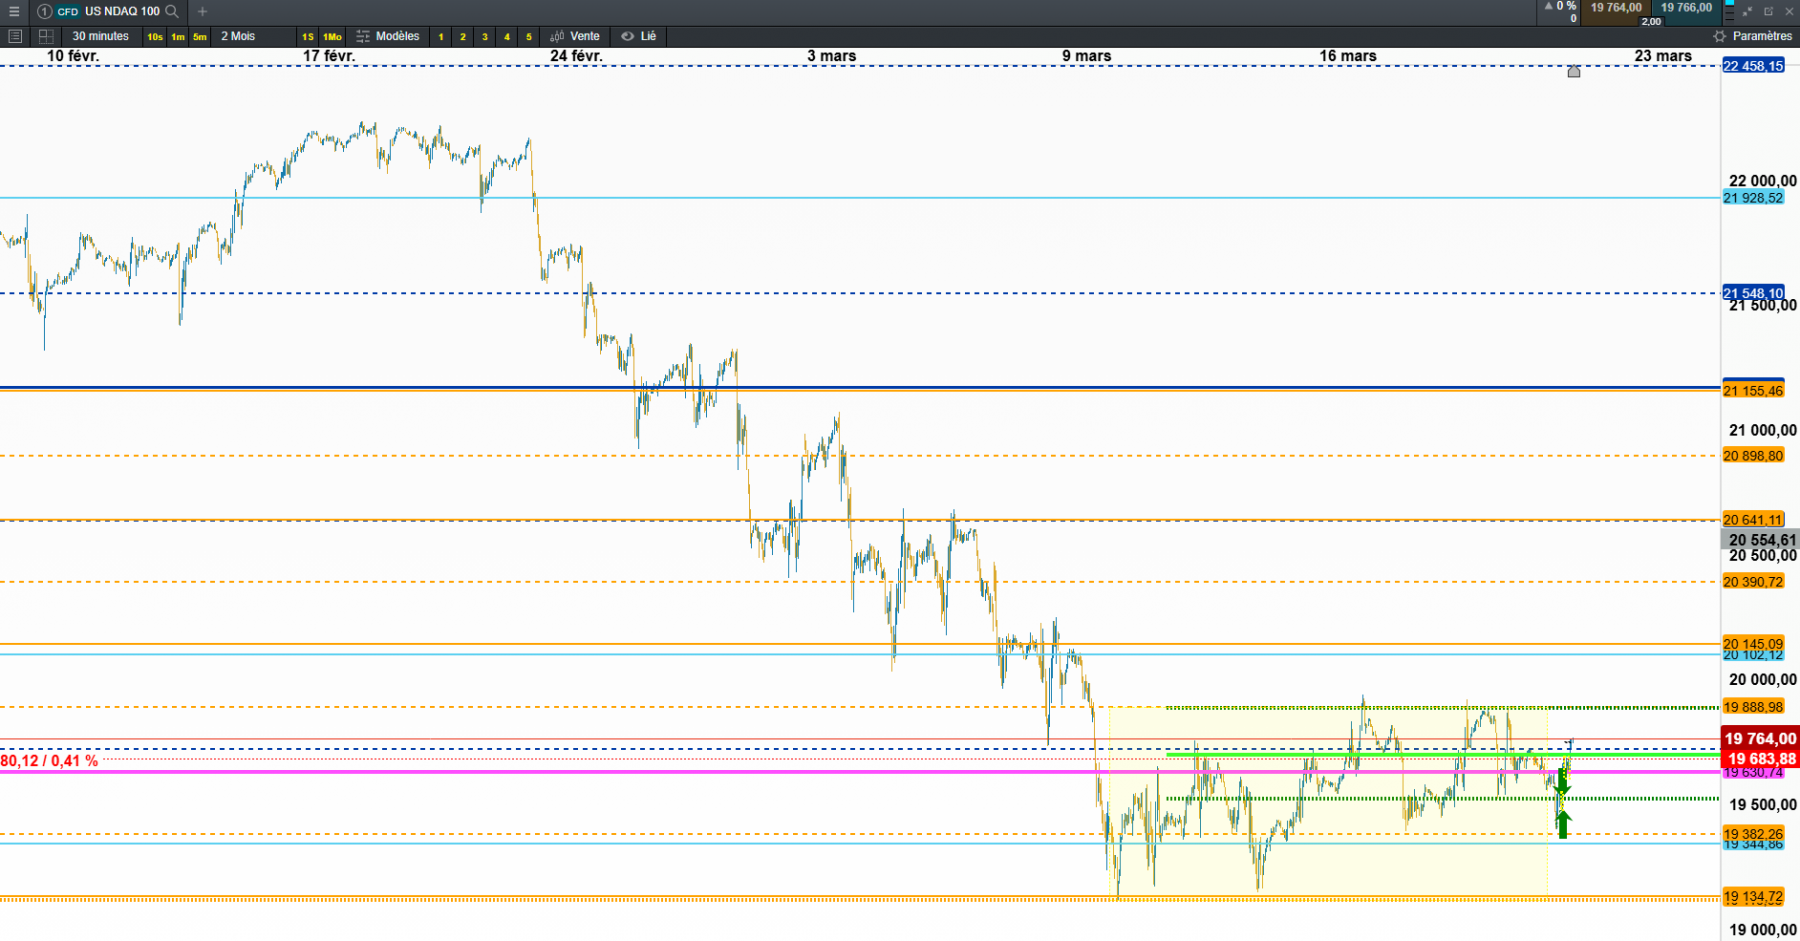This screenshot has height=941, width=1800.
Task: Detach chart into separate window icon
Action: [1768, 11]
